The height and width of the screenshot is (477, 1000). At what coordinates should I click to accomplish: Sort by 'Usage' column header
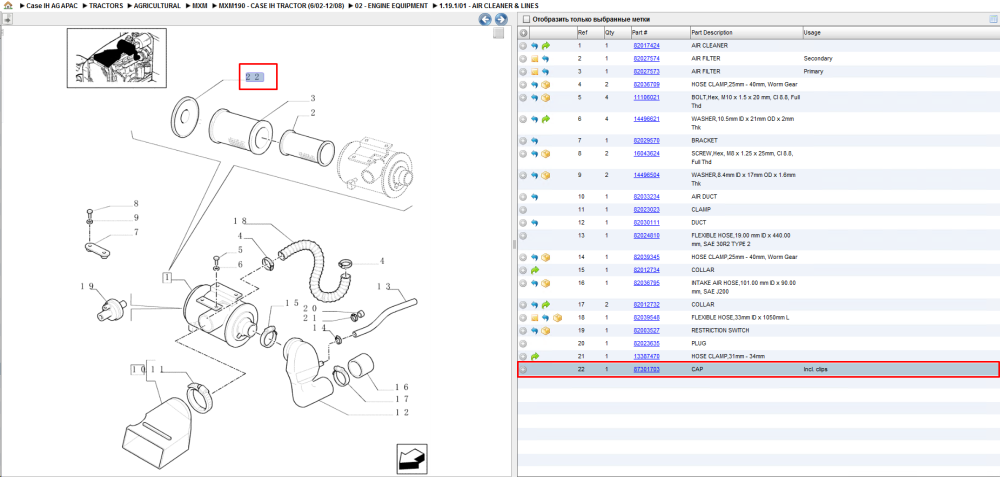pyautogui.click(x=901, y=33)
